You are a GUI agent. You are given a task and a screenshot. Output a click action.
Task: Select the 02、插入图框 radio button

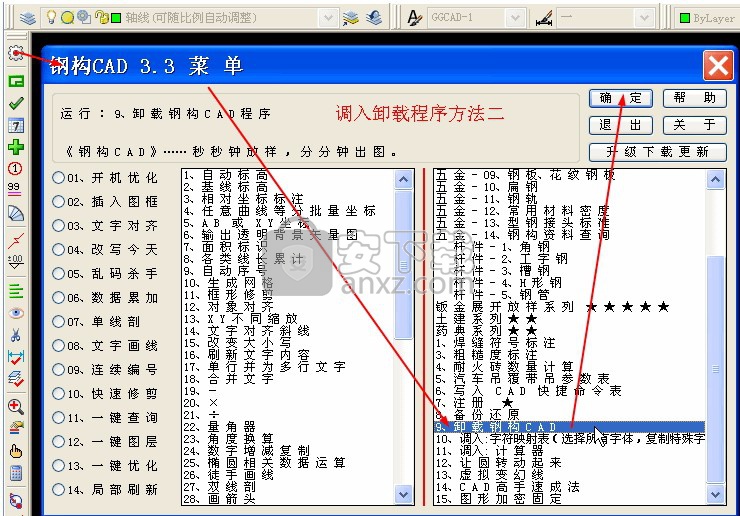click(x=59, y=202)
